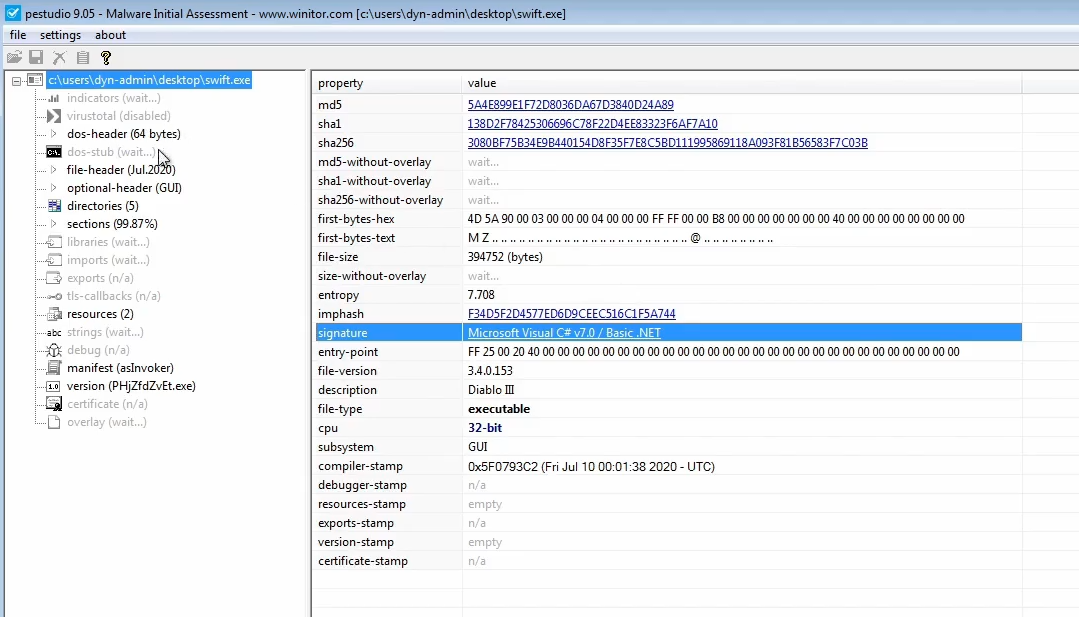This screenshot has width=1079, height=617.
Task: Click the description value Diablo III
Action: [491, 390]
